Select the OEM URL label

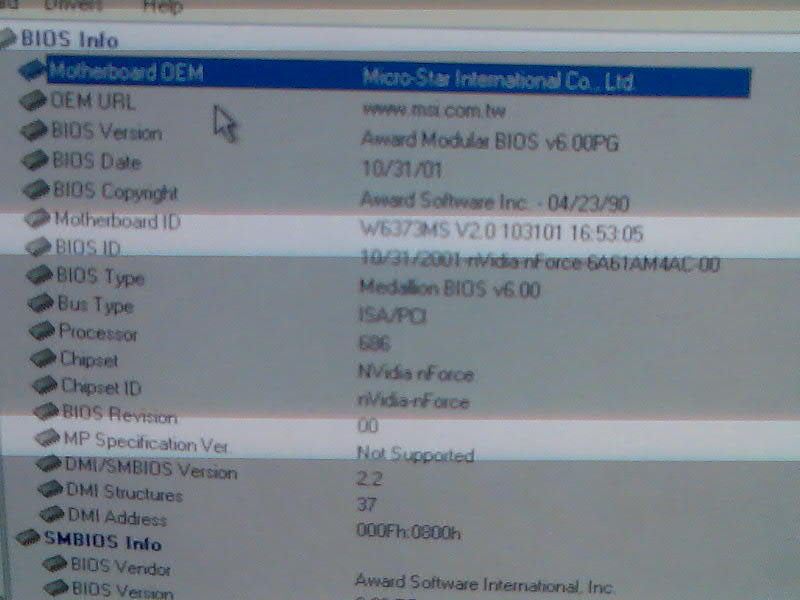93,101
